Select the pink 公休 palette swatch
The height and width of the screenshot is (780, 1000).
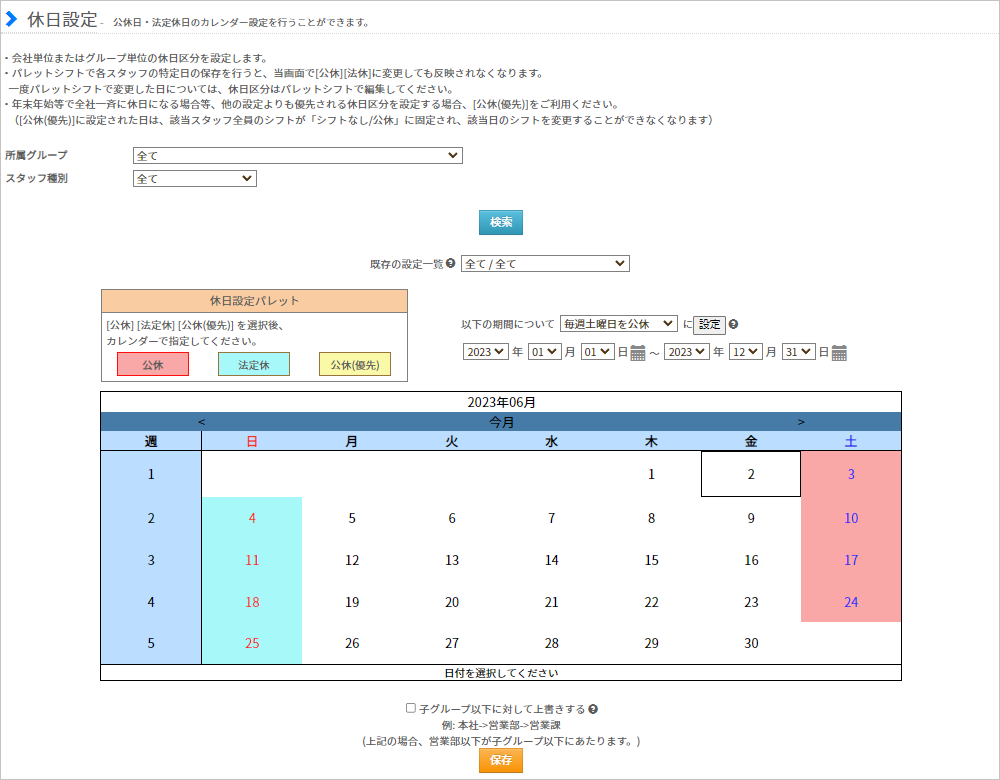coord(152,365)
